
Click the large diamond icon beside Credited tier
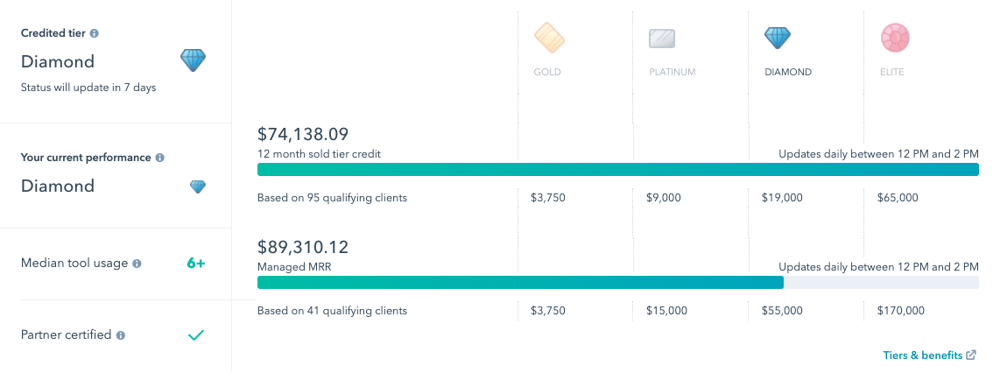click(193, 61)
